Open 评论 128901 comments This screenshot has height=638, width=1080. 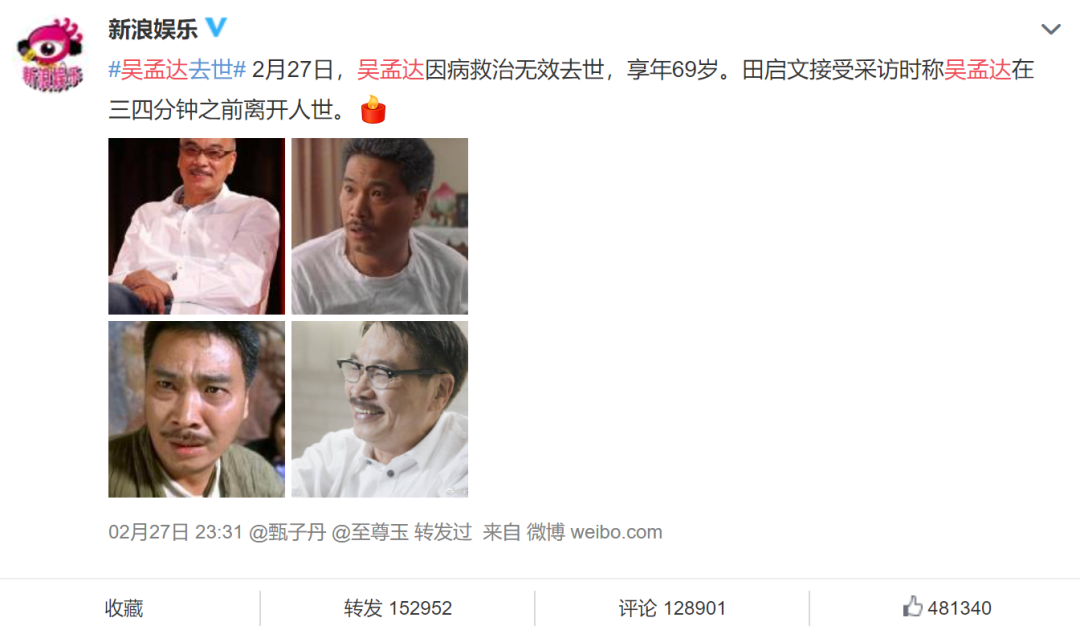(672, 608)
